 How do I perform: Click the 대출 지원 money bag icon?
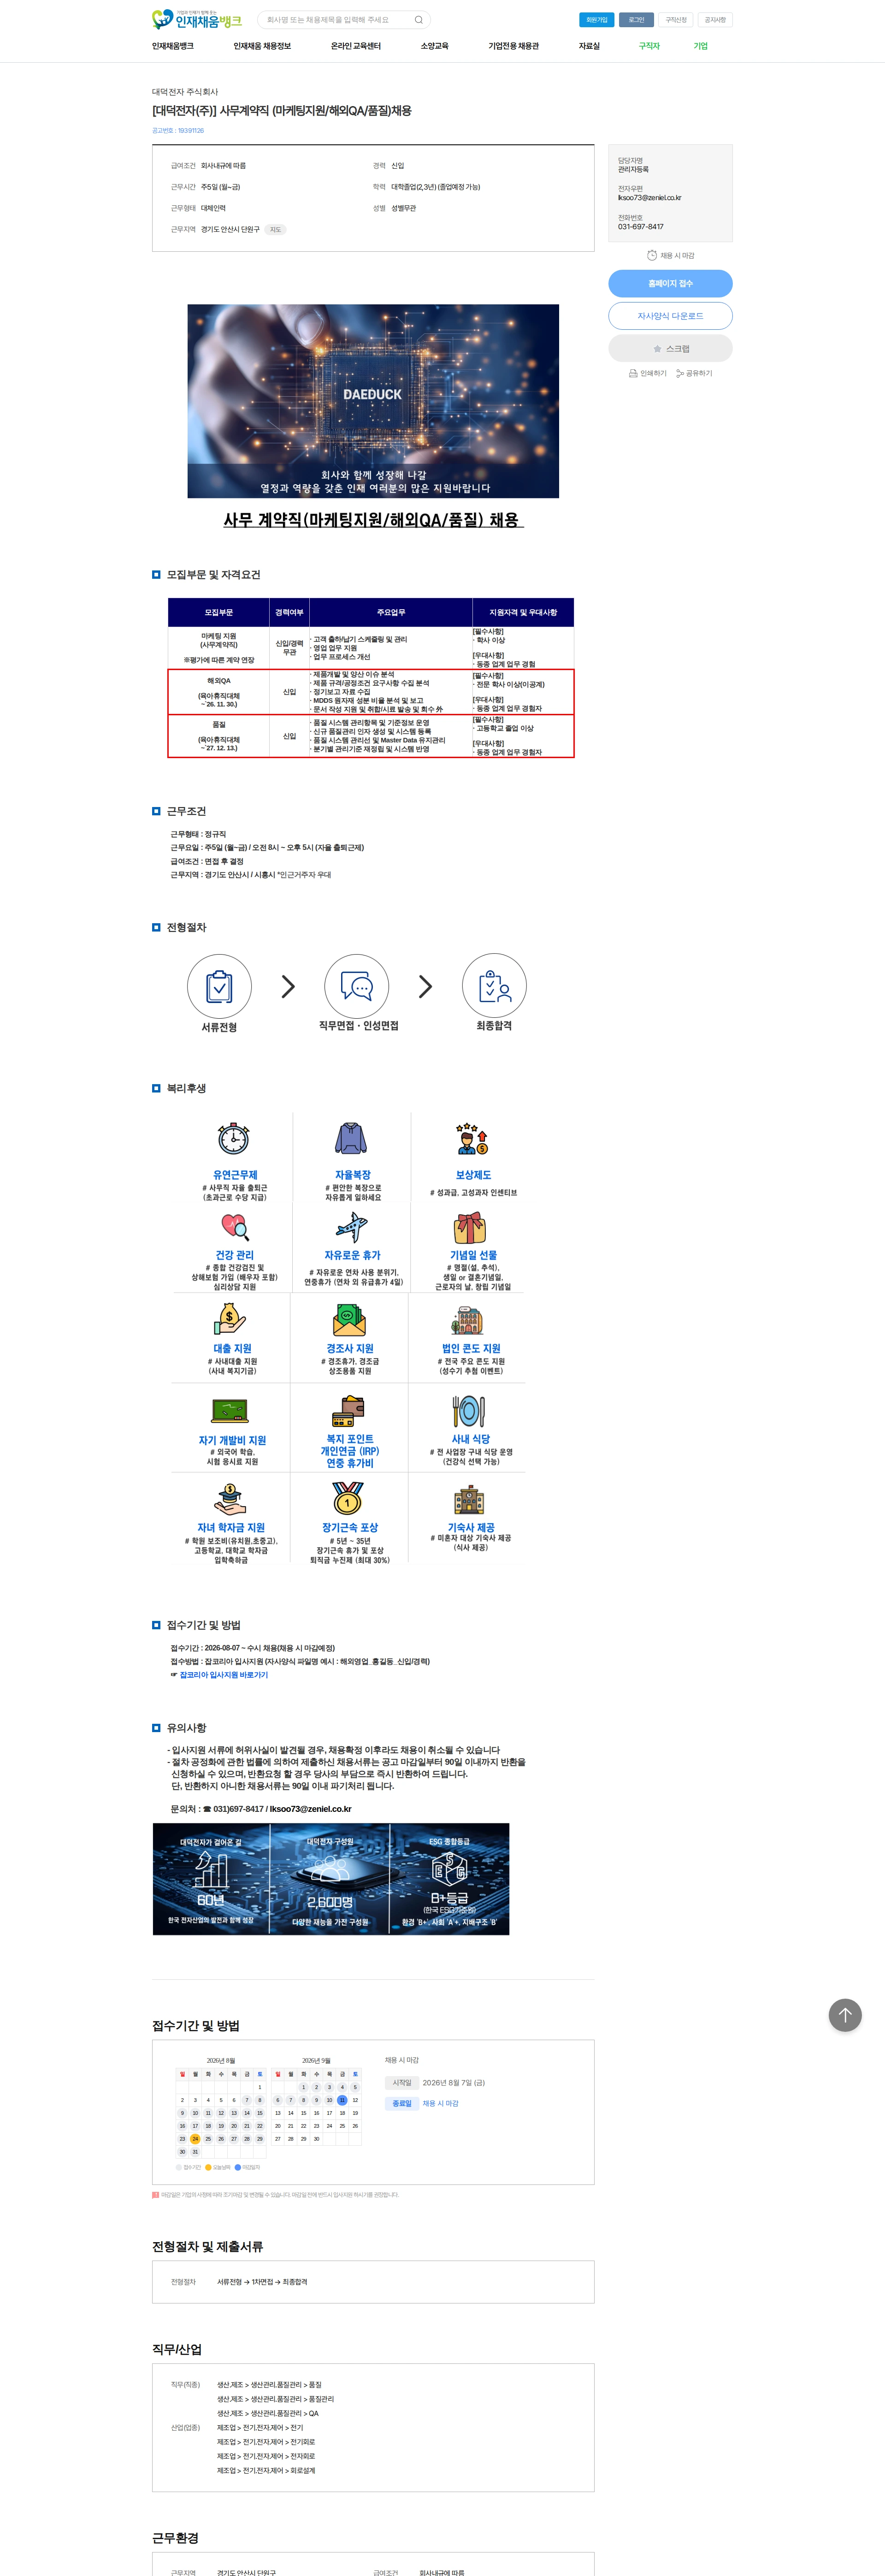coord(230,1320)
